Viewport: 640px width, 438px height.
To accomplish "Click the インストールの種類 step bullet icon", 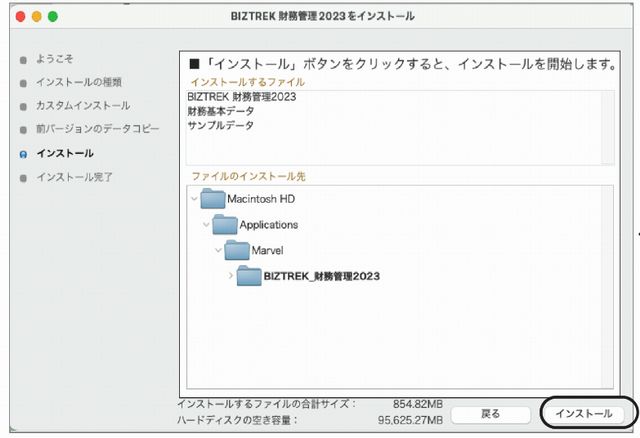I will pos(23,83).
